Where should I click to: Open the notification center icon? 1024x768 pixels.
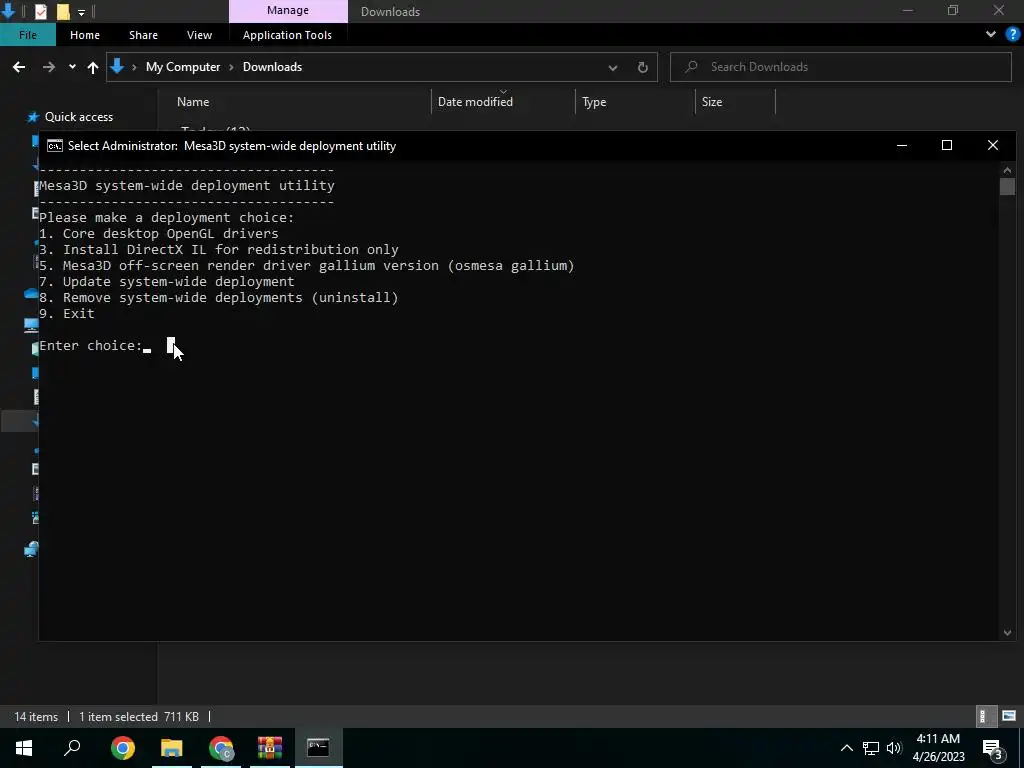(x=993, y=748)
